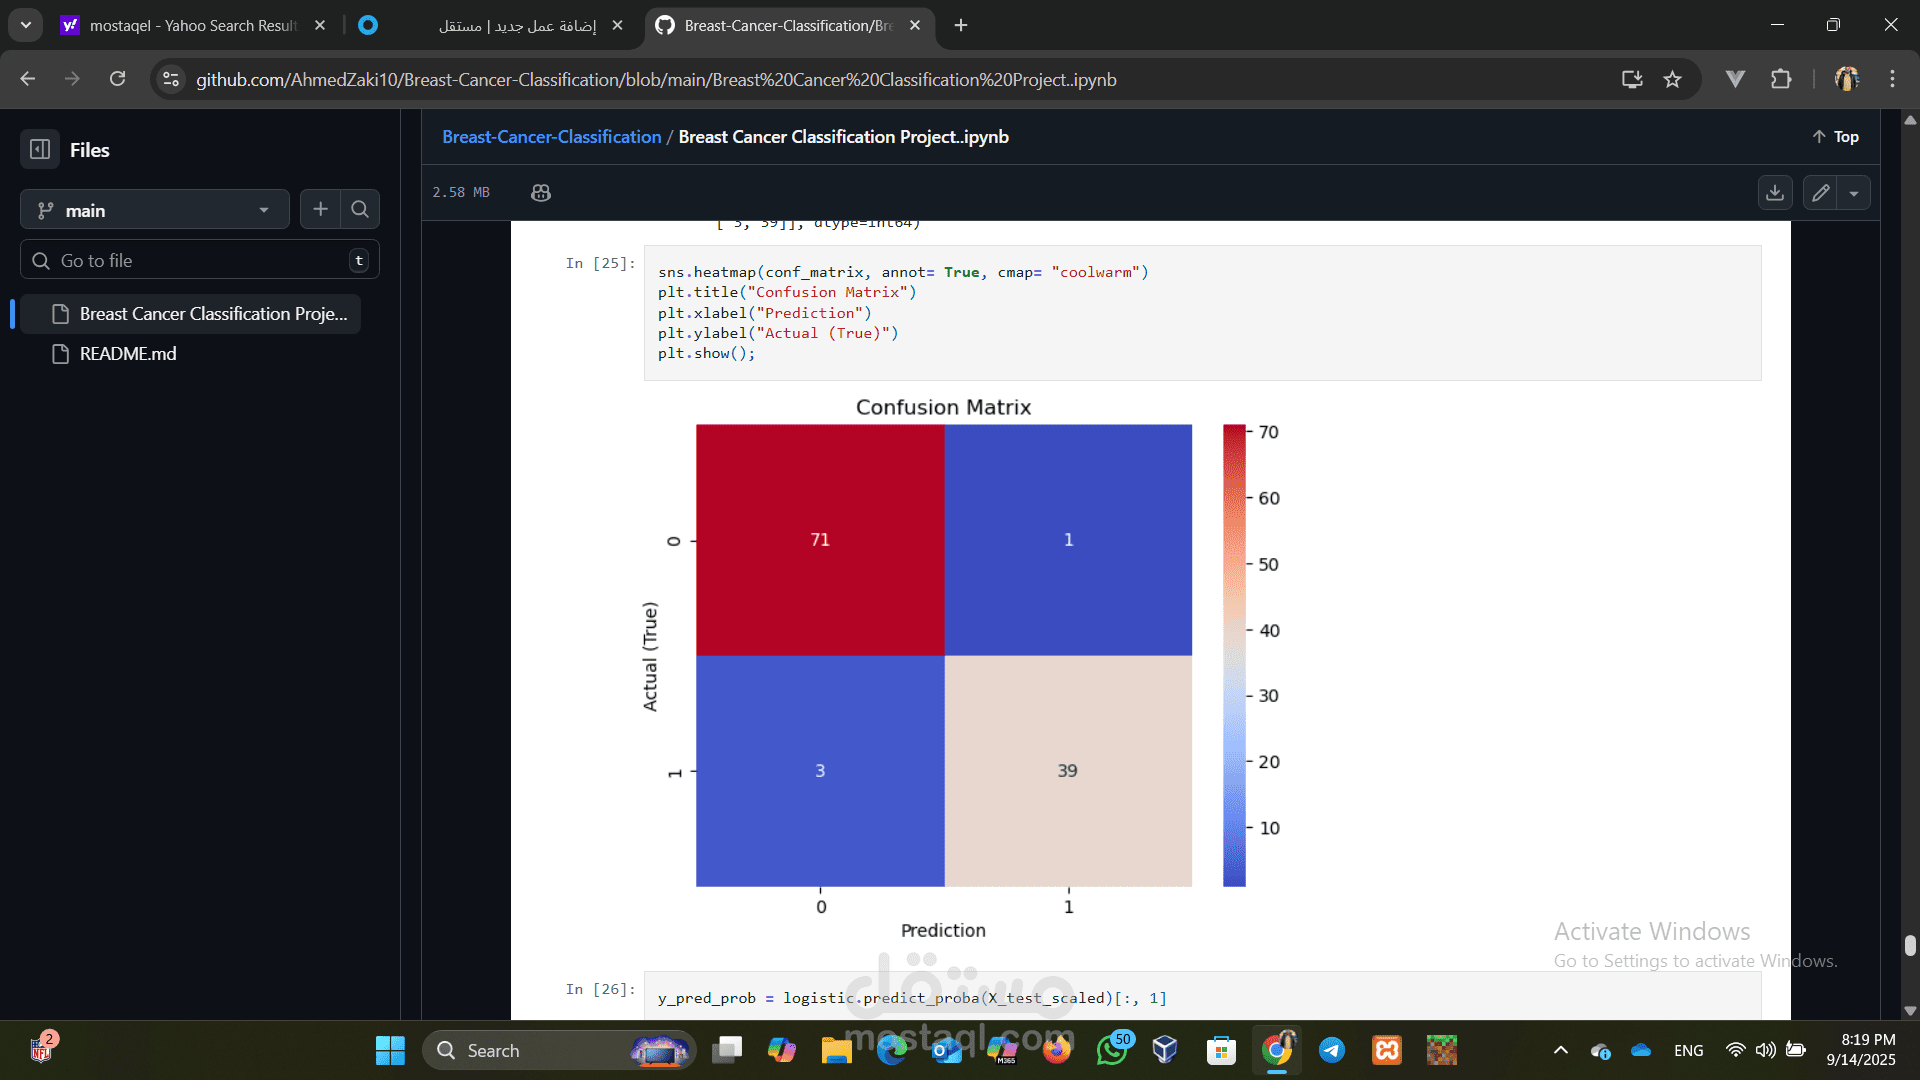Open WhatsApp from the taskbar
Image resolution: width=1920 pixels, height=1080 pixels.
1112,1050
